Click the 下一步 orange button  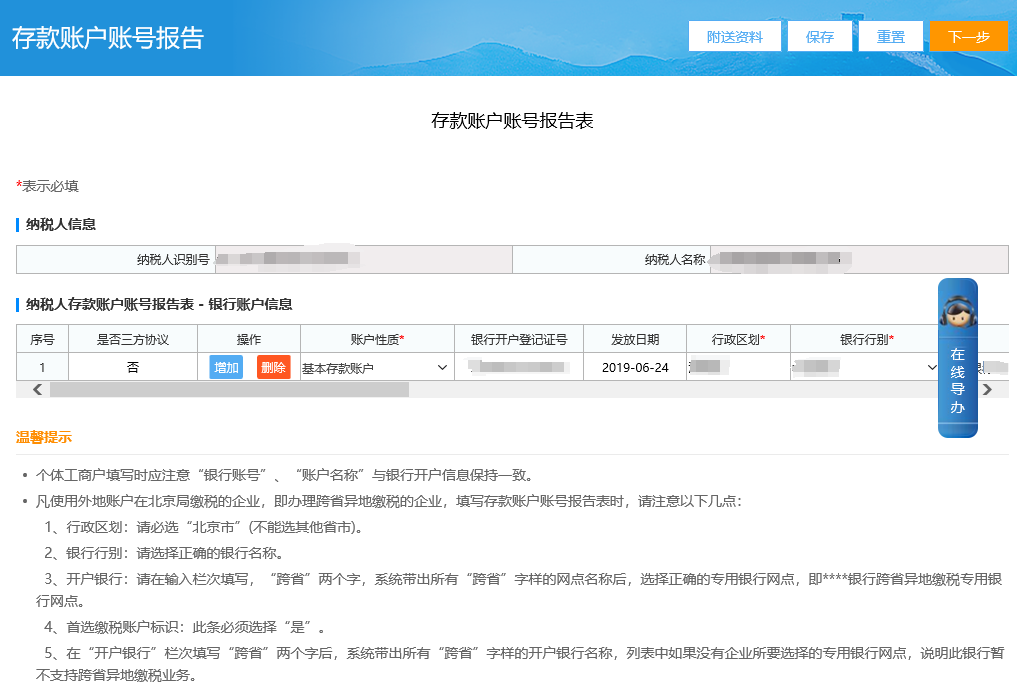(x=967, y=35)
